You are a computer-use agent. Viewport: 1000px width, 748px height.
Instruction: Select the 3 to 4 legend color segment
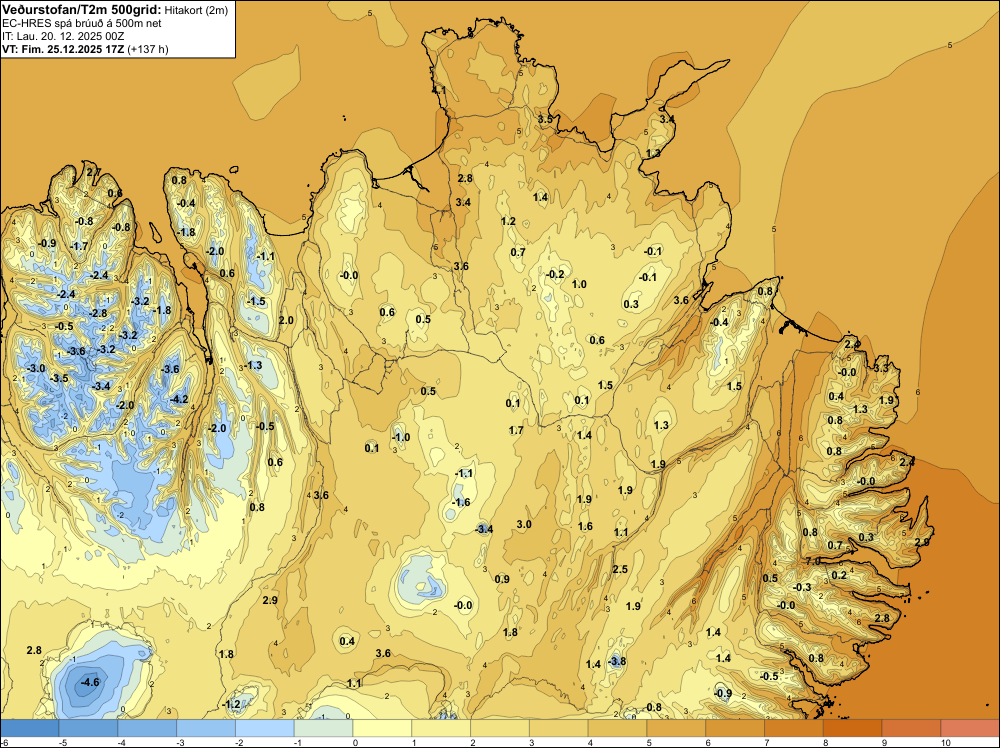point(559,728)
